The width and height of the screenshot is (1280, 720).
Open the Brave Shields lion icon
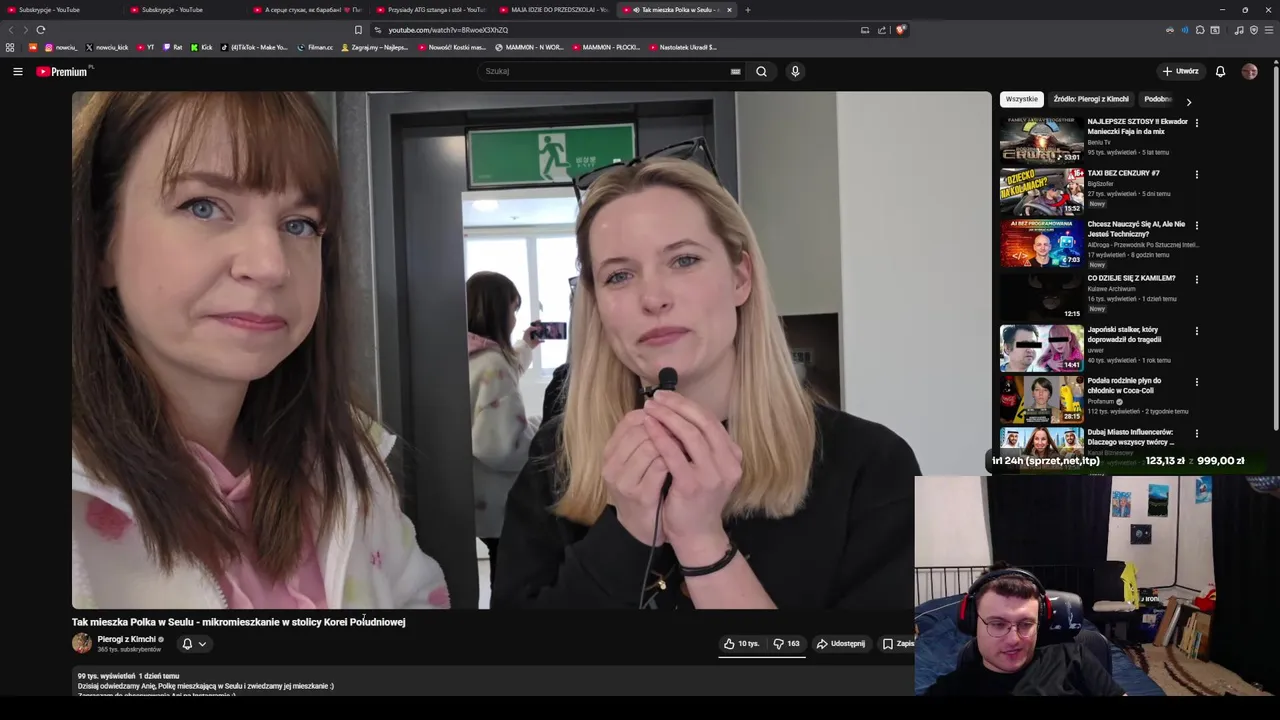(x=900, y=30)
